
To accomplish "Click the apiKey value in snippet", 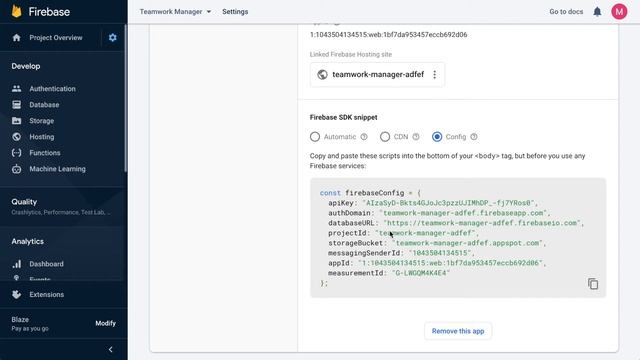I will 448,203.
